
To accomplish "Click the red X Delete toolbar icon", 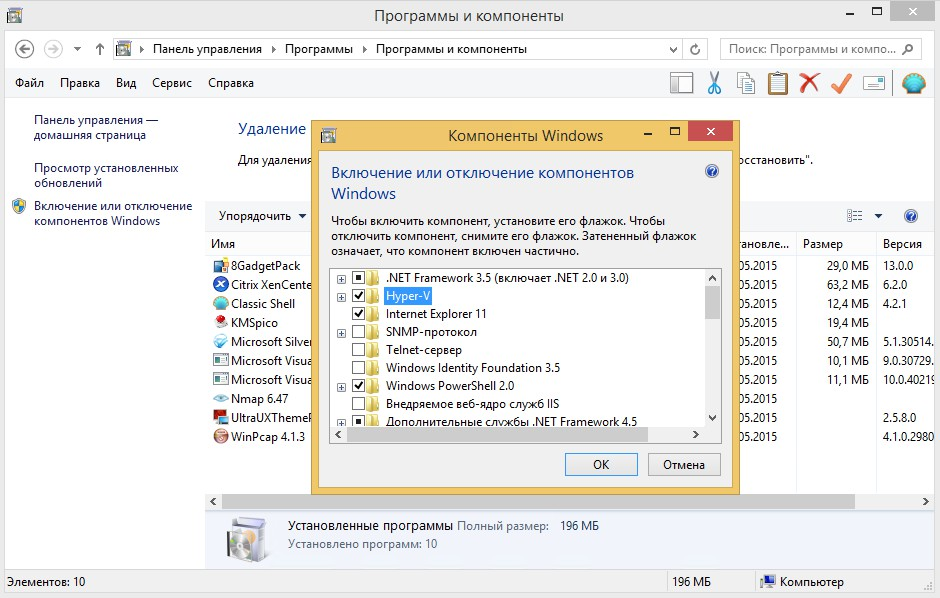I will coord(809,84).
